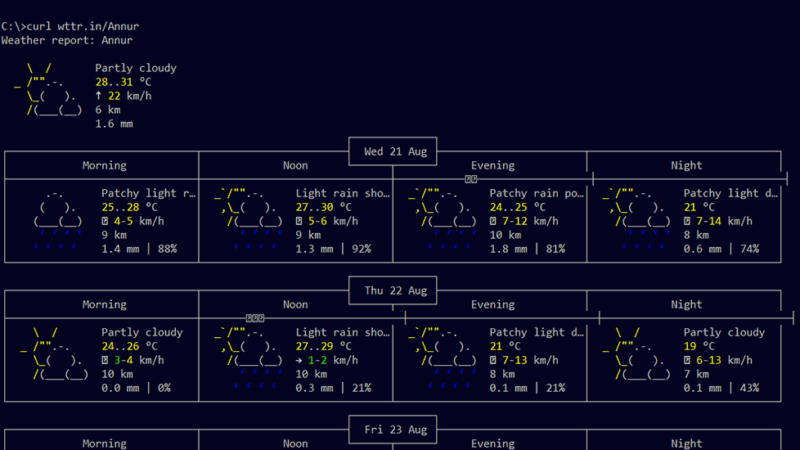Click Thursday night 'Partly cloudy' text
The image size is (800, 450).
(724, 332)
